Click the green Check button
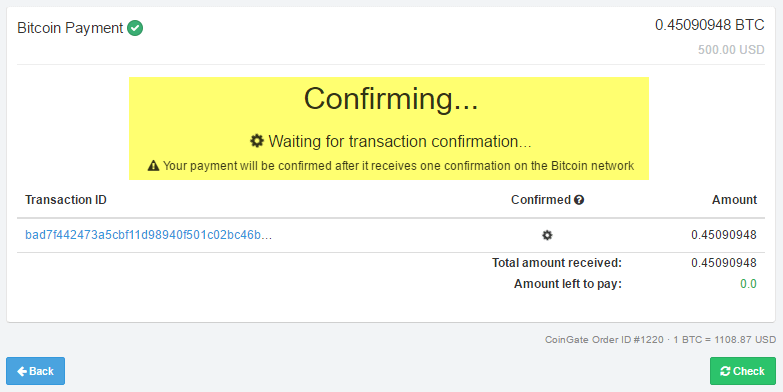Screen dimensions: 783x392 pos(743,371)
